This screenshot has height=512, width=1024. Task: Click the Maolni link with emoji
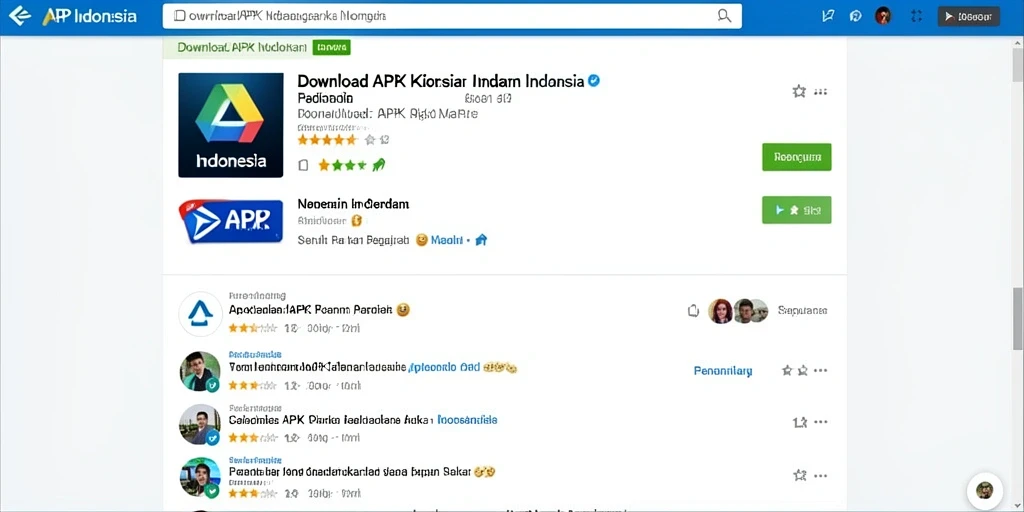point(445,240)
